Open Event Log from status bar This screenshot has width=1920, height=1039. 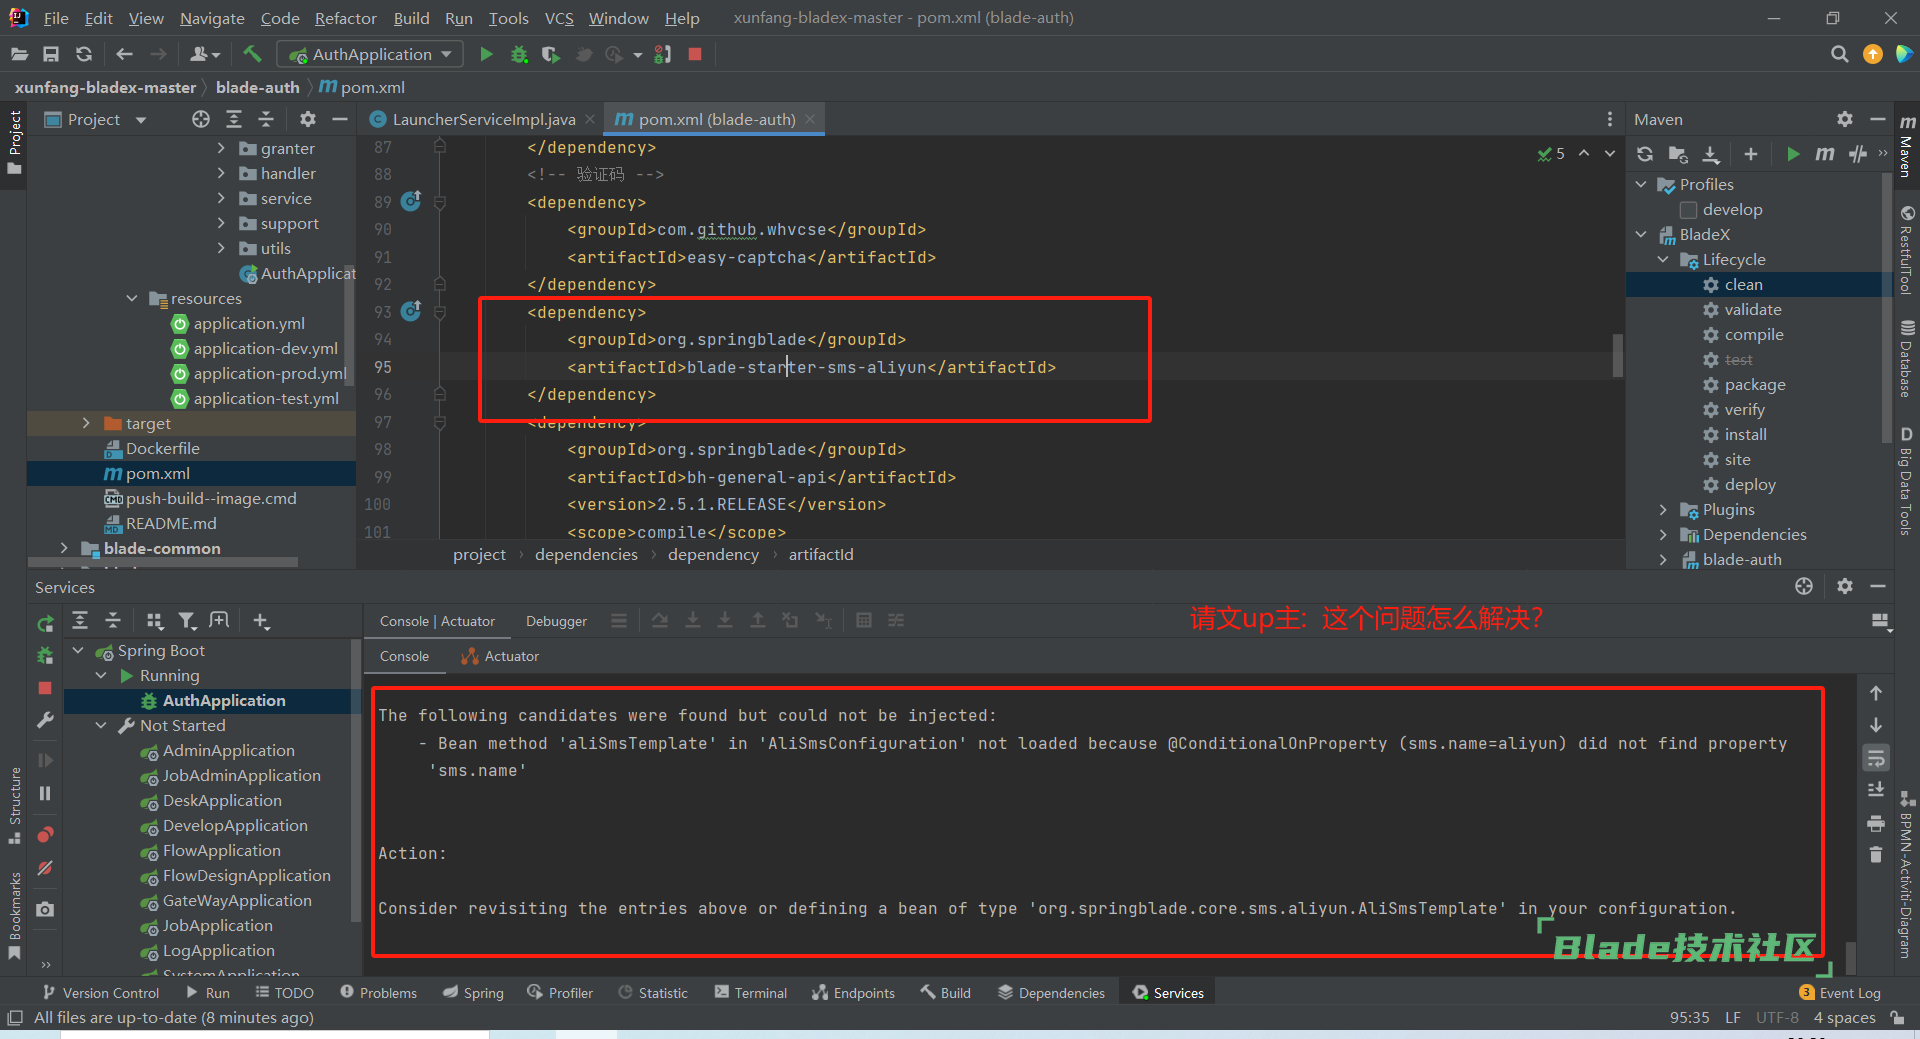coord(1840,993)
